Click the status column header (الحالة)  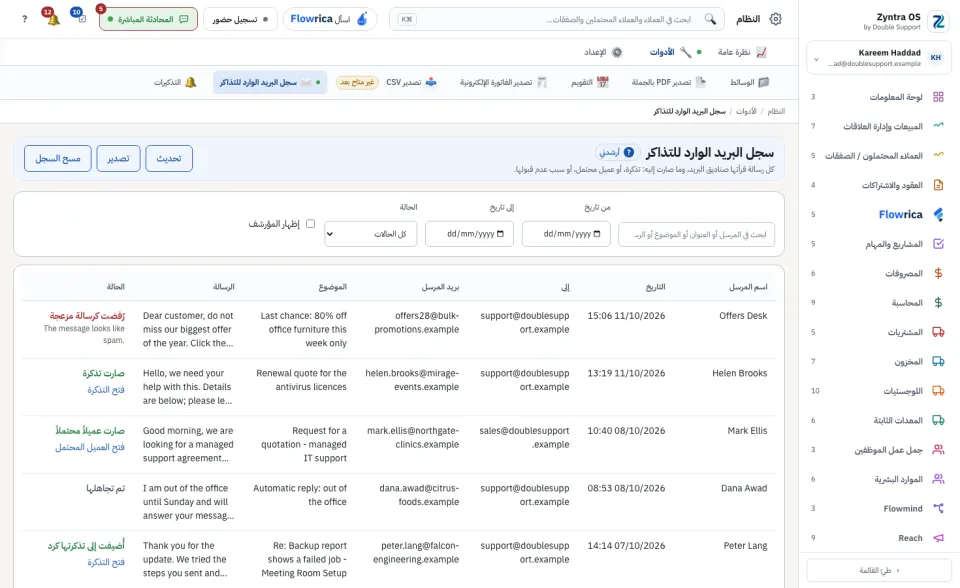[x=116, y=287]
